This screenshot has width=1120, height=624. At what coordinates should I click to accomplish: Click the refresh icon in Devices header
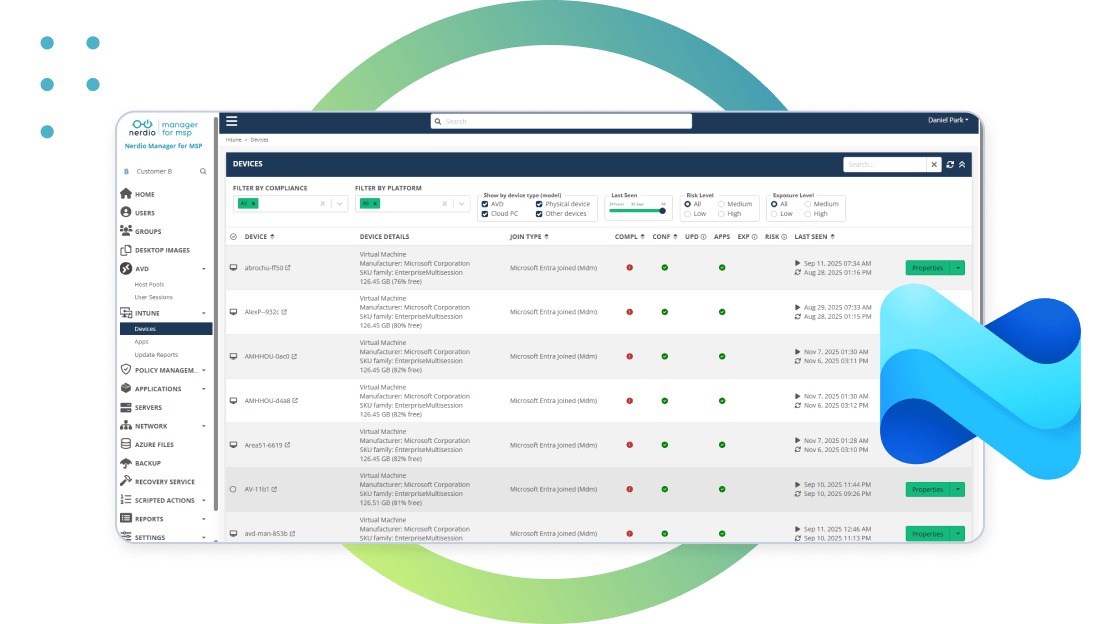click(950, 164)
